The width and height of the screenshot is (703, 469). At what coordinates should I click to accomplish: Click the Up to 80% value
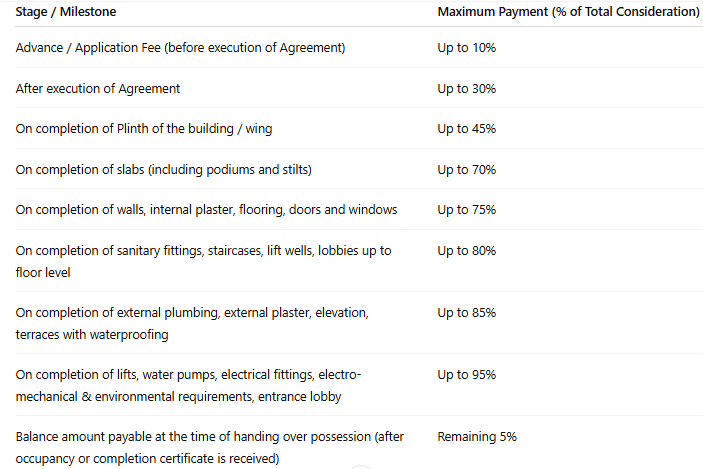466,251
